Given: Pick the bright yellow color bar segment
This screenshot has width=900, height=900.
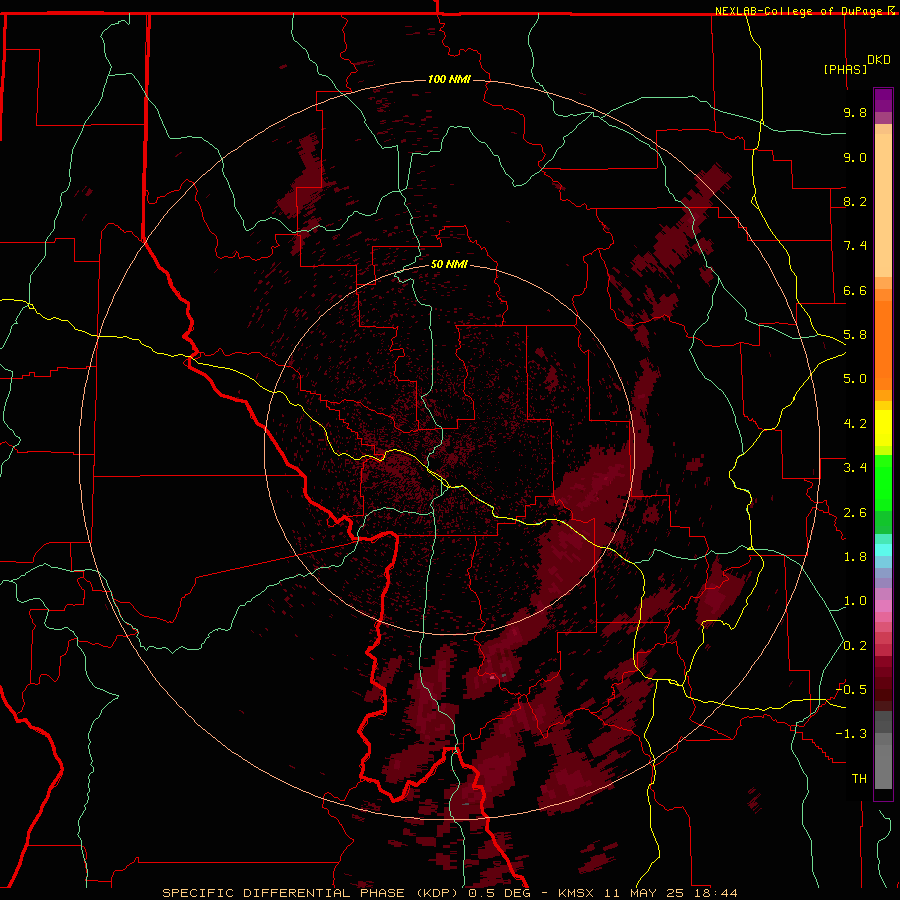Looking at the screenshot, I should click(883, 428).
